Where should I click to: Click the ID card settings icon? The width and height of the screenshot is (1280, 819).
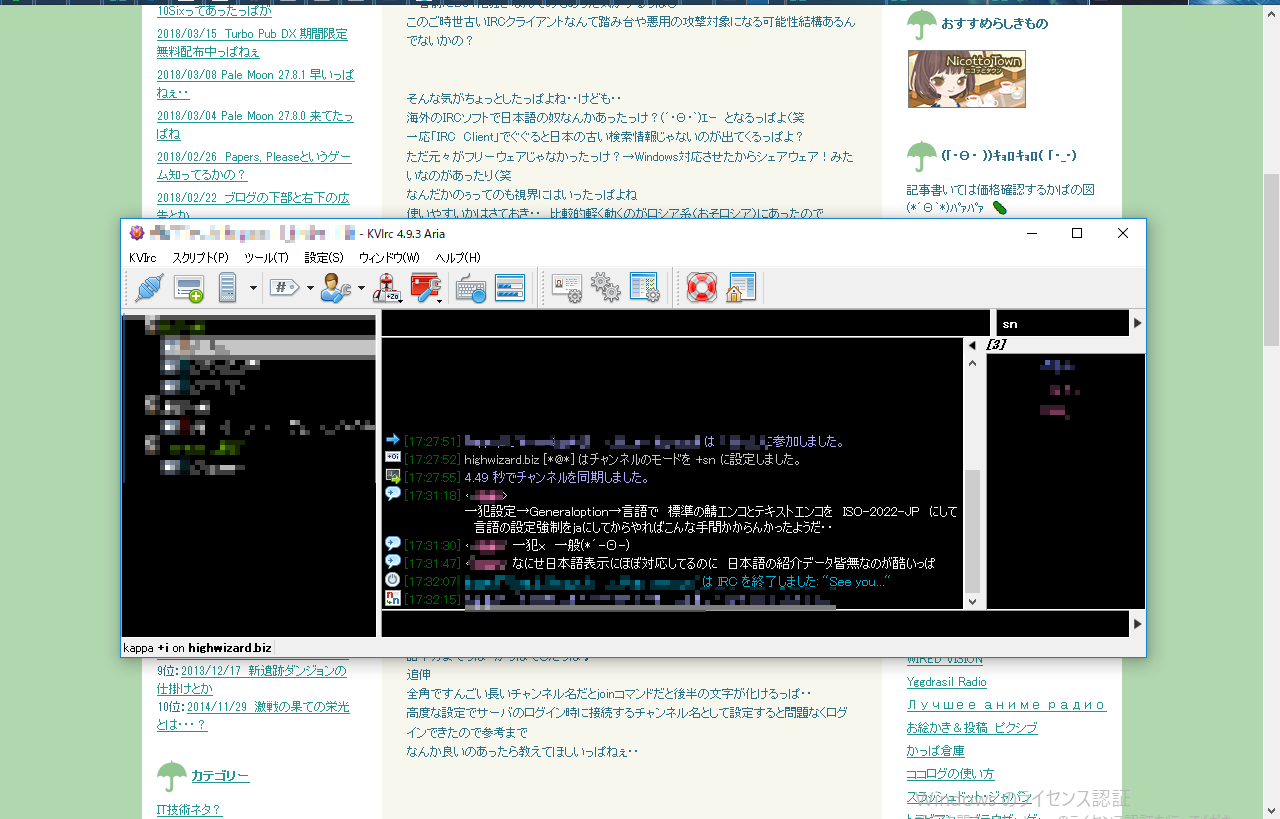coord(567,288)
